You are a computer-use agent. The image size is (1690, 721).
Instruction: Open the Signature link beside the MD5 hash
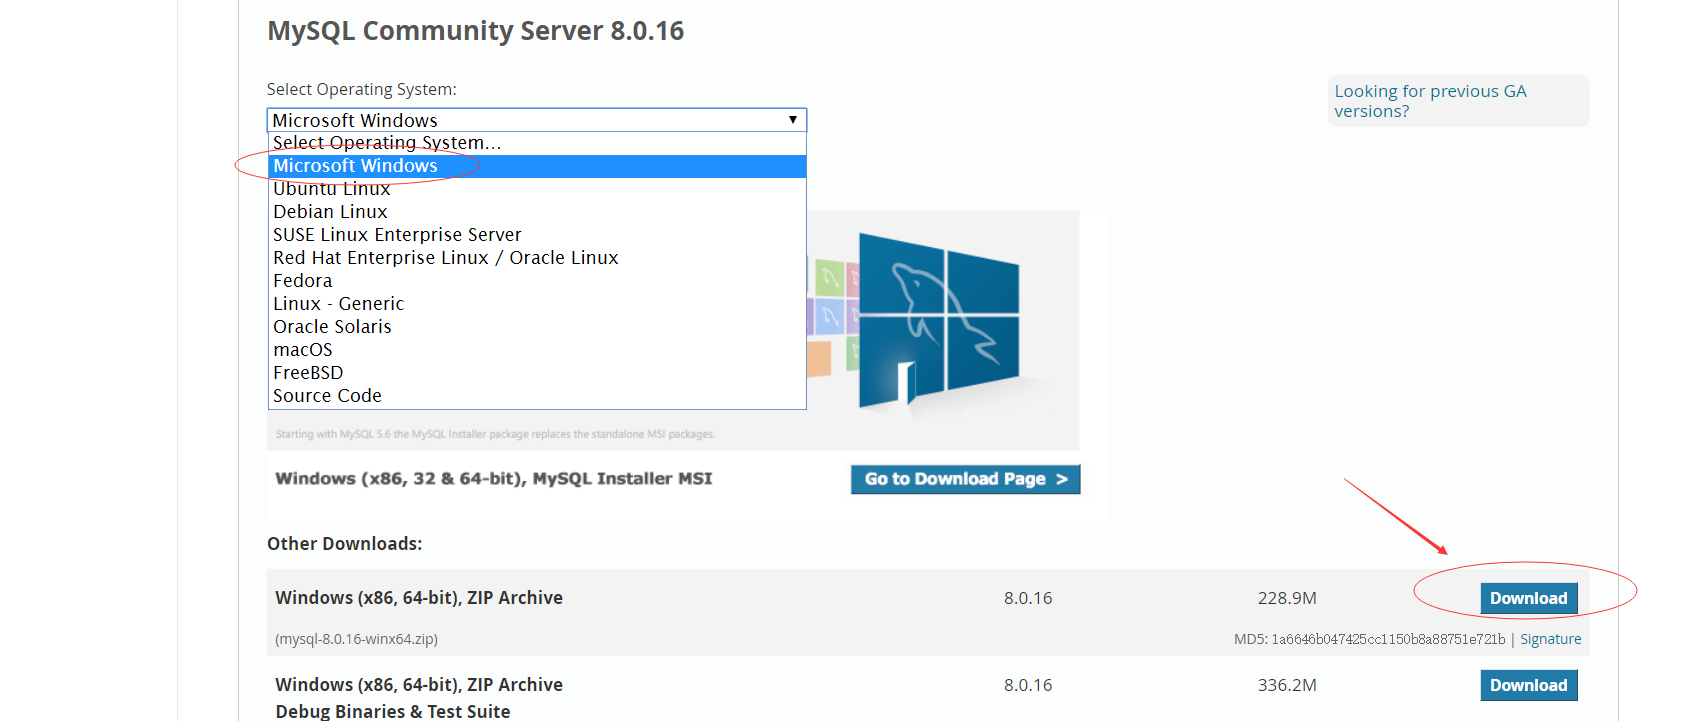tap(1551, 639)
